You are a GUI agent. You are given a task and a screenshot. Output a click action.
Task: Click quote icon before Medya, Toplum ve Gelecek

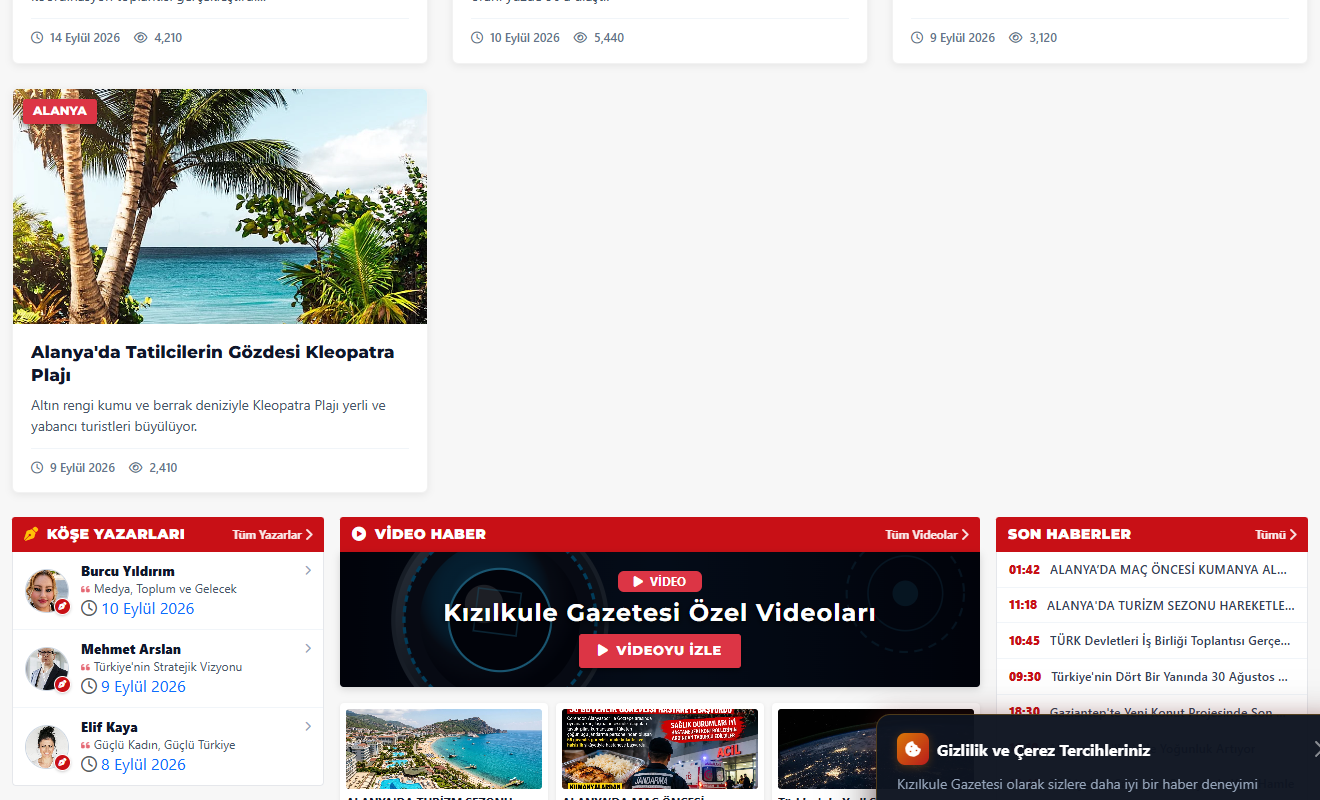[x=86, y=590]
